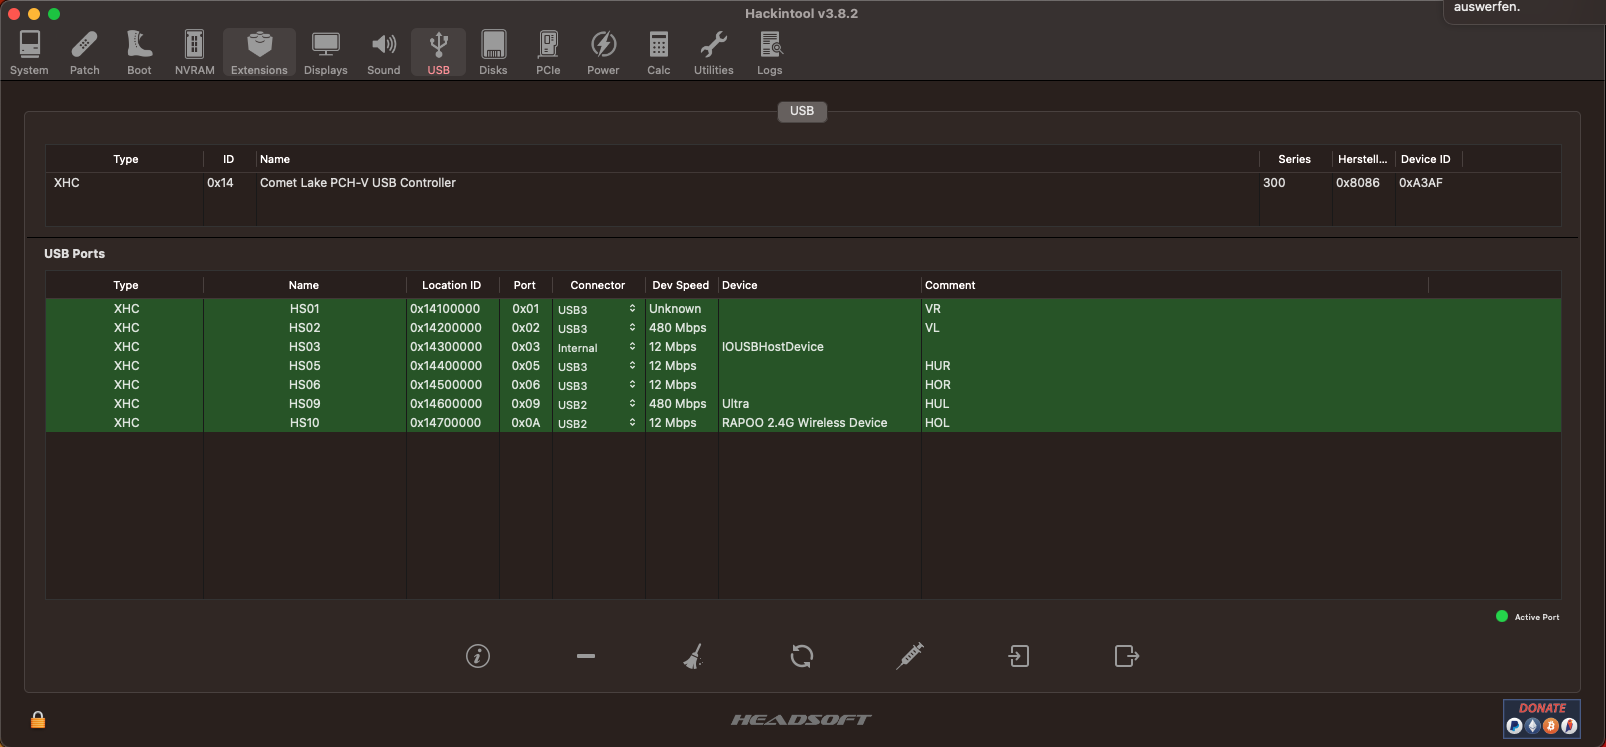Click the syringe Inject icon
The image size is (1606, 747).
910,656
